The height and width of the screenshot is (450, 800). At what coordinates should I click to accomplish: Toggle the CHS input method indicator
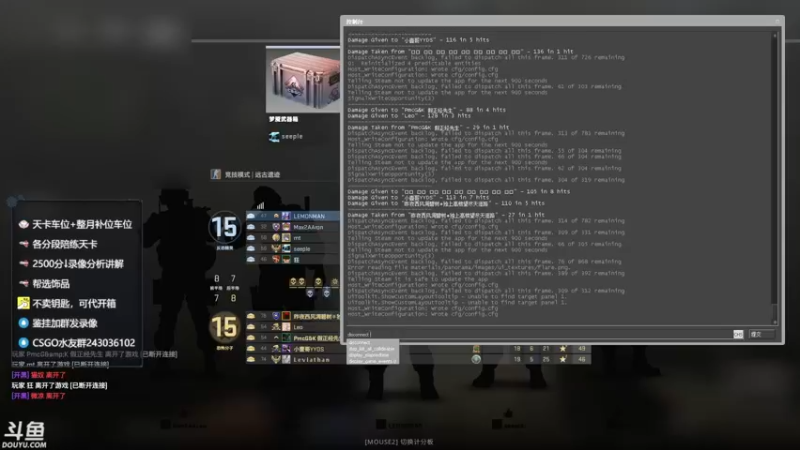(x=738, y=334)
